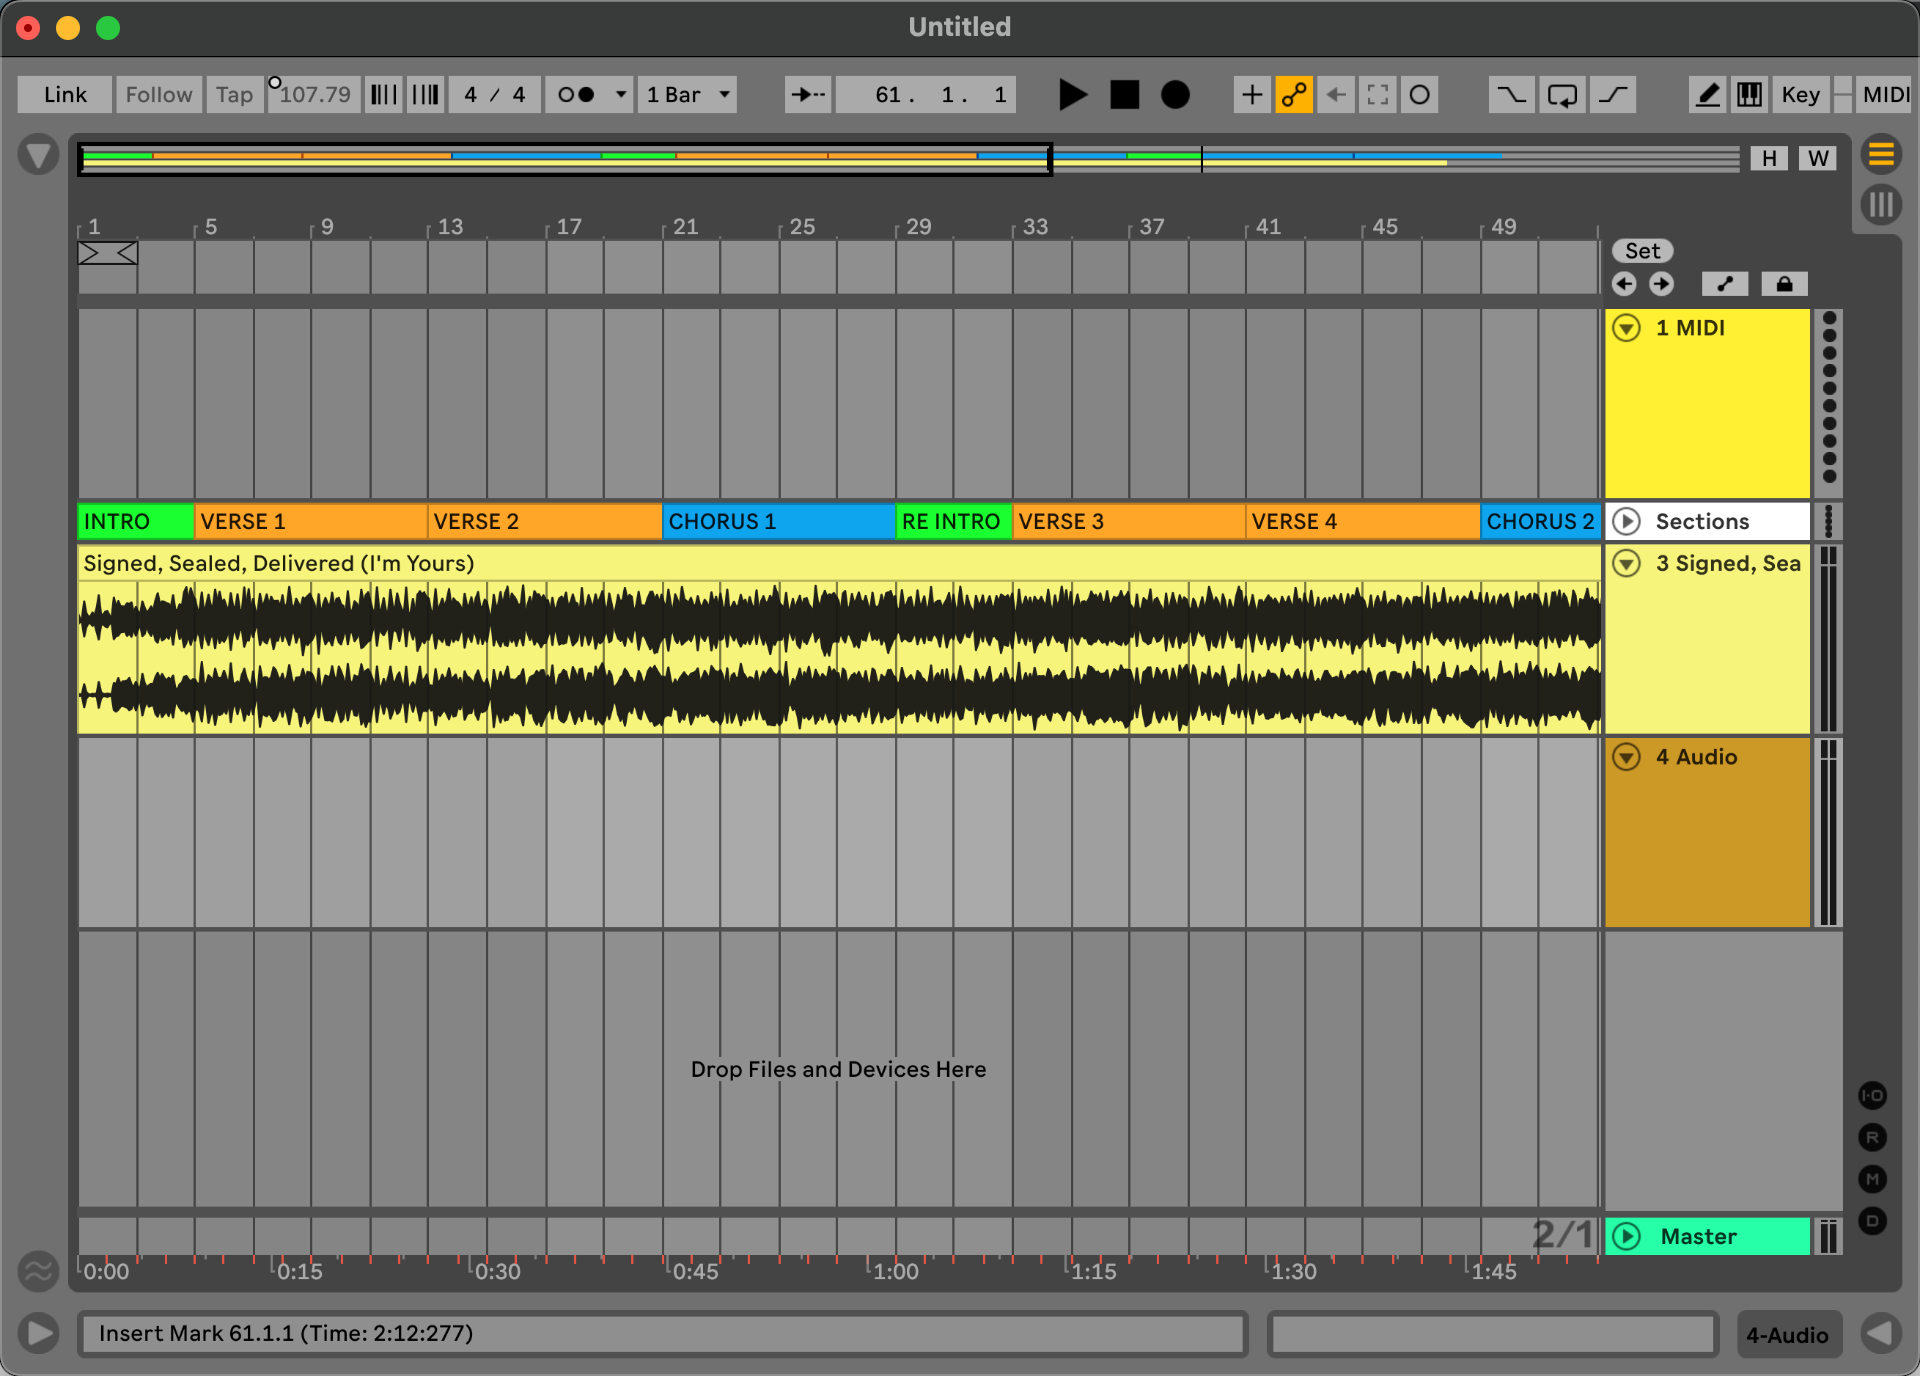Select the VERSE 1 section clip

[311, 521]
